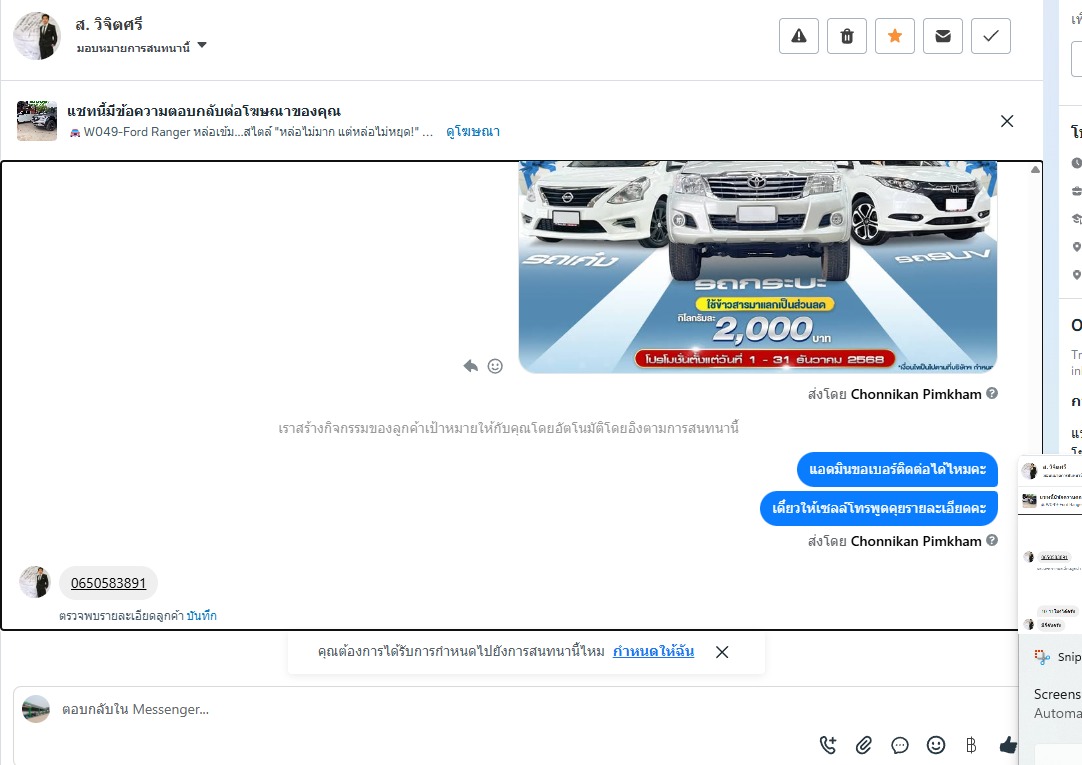Click the Snipping Tool notification icon
The image size is (1082, 765).
(x=1042, y=657)
